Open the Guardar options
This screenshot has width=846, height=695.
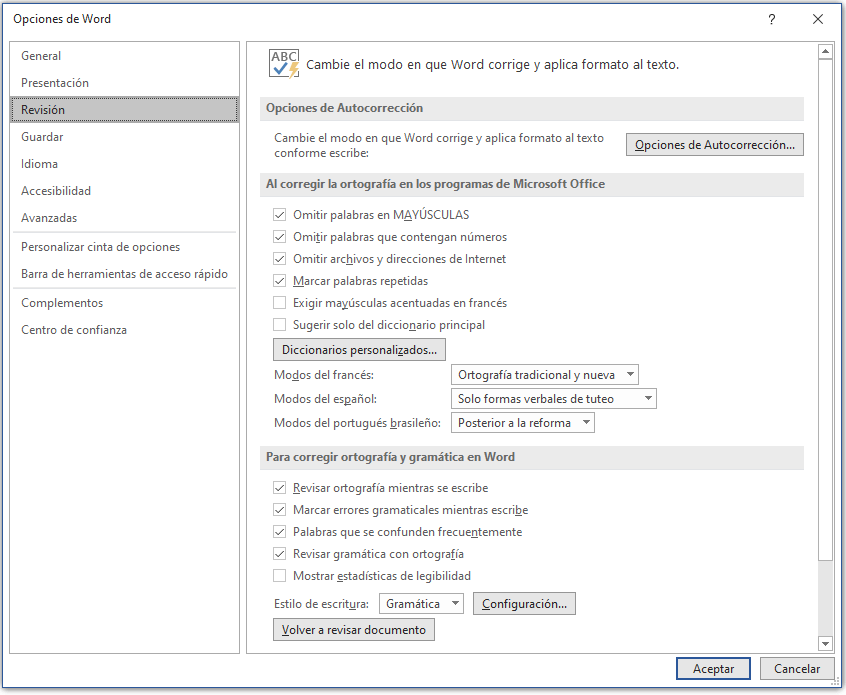click(124, 137)
